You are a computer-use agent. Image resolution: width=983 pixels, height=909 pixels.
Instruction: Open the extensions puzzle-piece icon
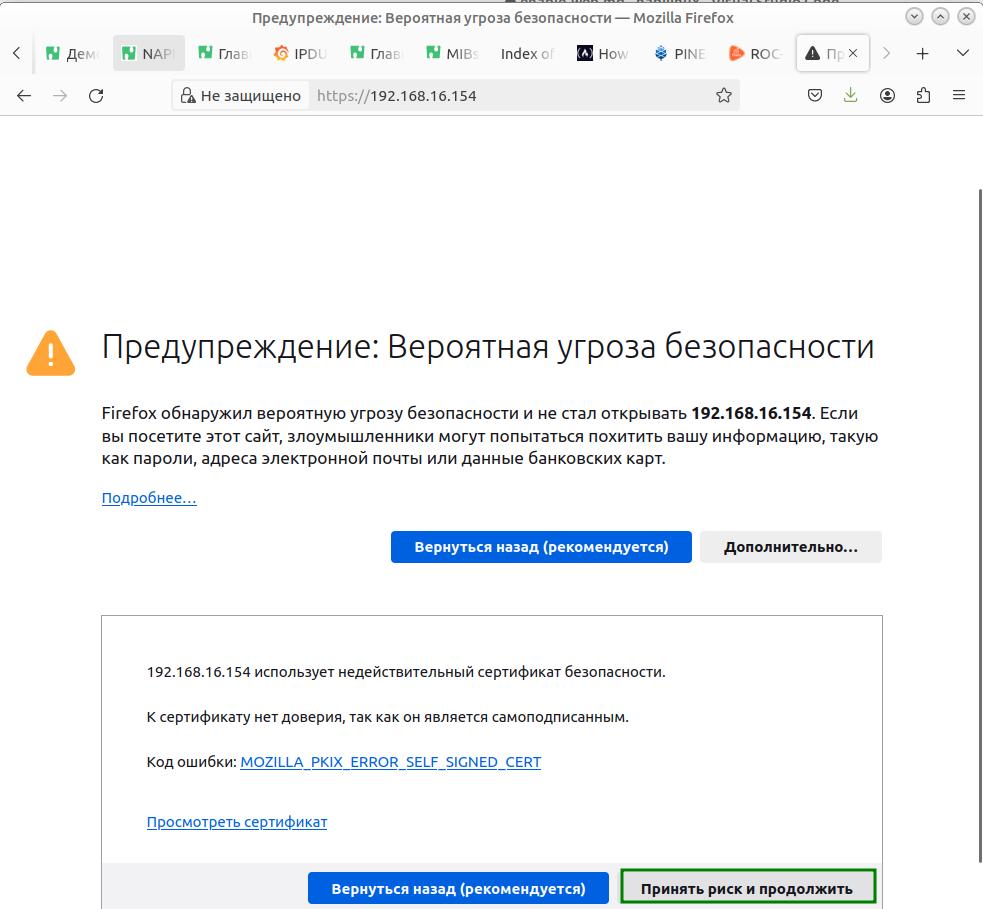pyautogui.click(x=922, y=95)
